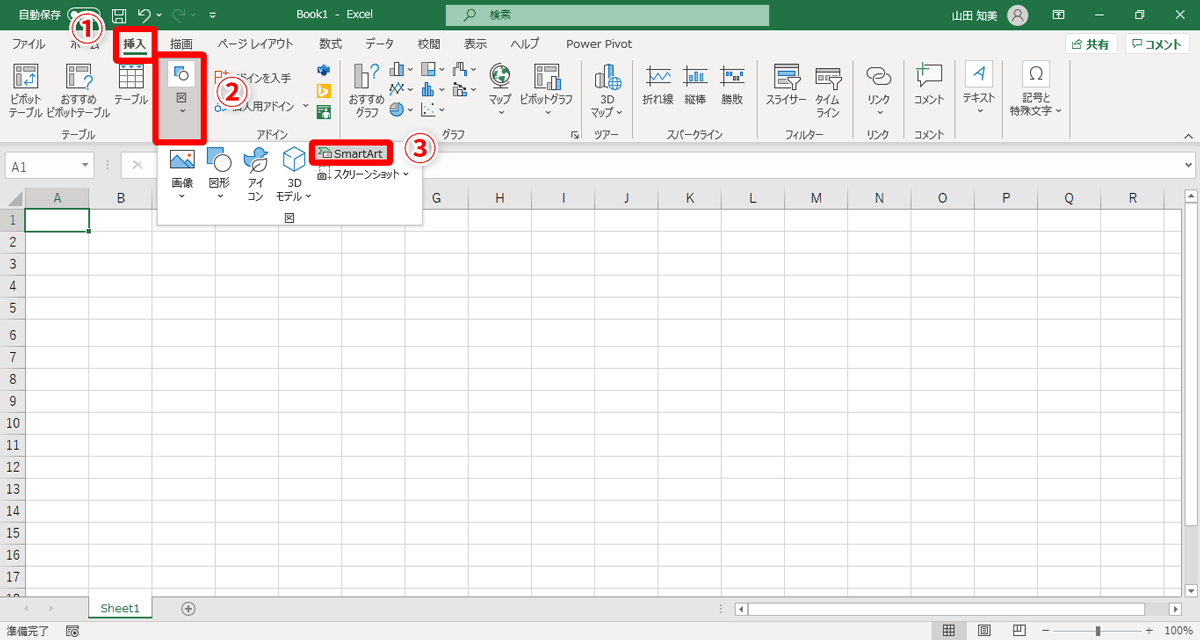Add a new sheet with plus button
The width and height of the screenshot is (1200, 640).
point(188,608)
